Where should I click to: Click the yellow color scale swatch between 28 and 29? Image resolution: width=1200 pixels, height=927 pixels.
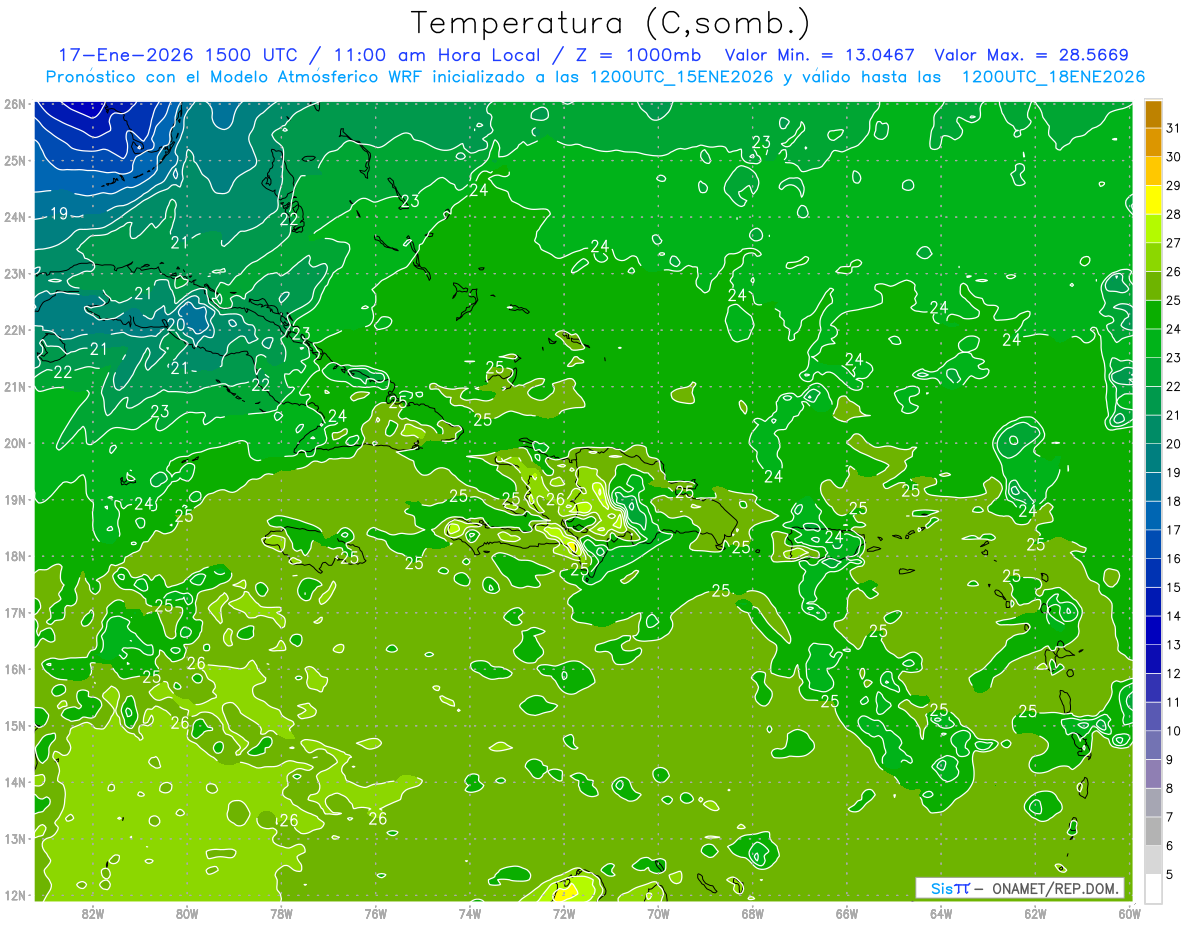1153,200
